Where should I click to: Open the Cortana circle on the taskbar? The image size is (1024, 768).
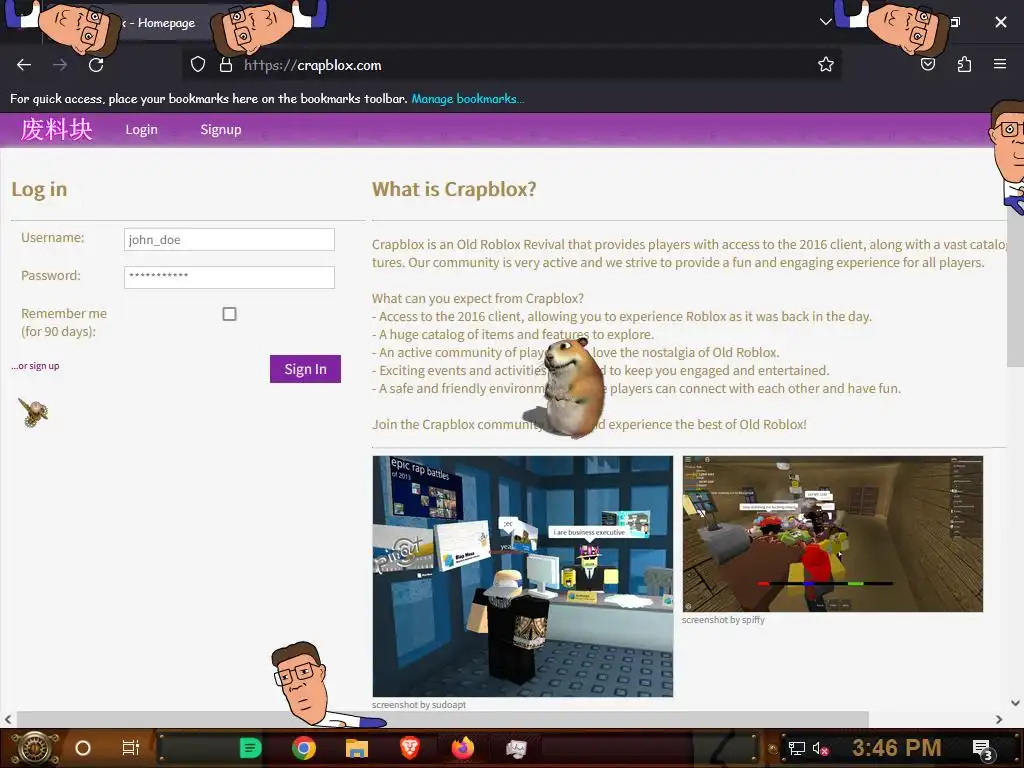[82, 748]
